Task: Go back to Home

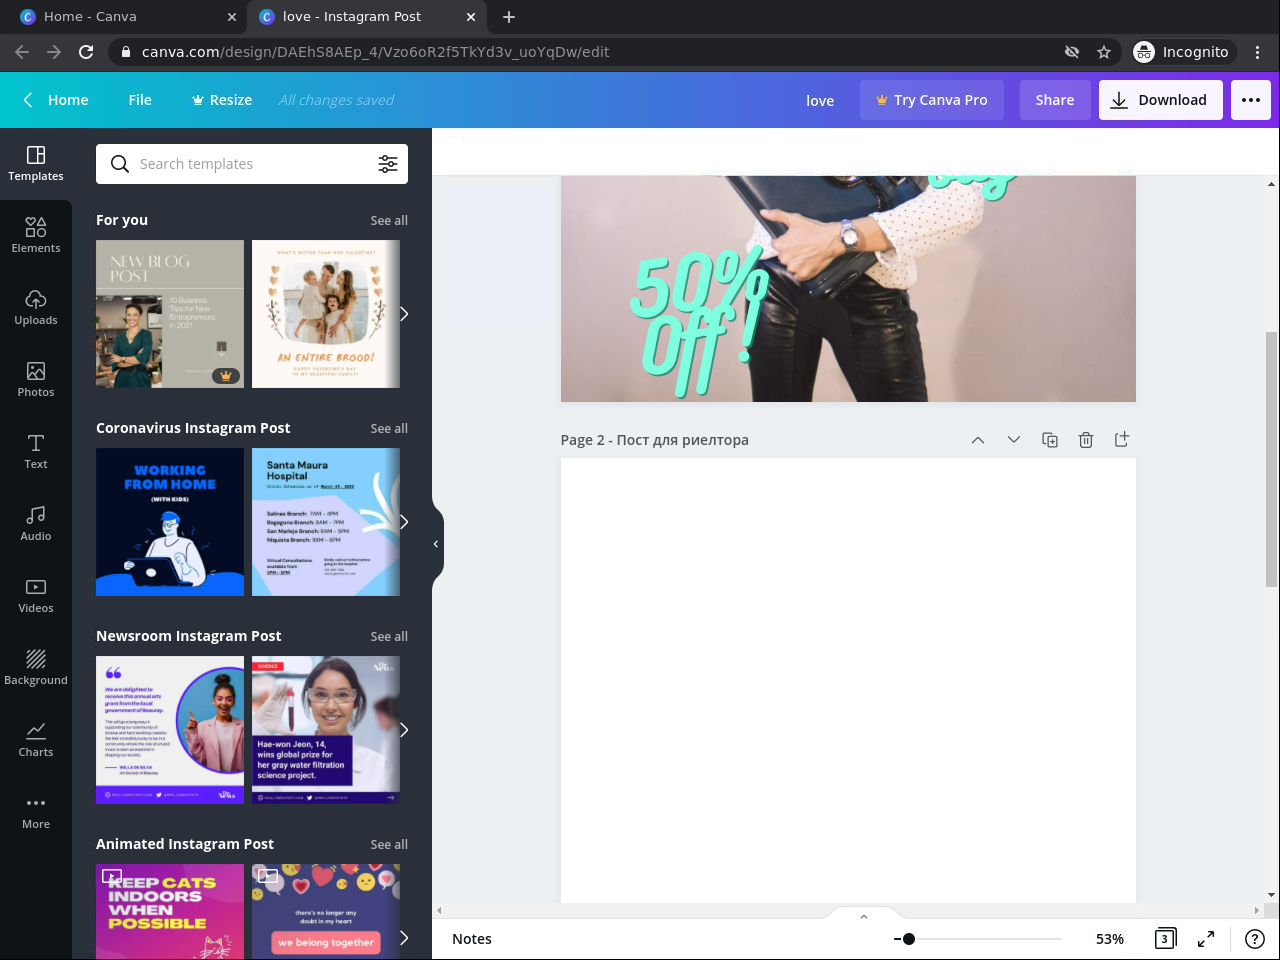Action: pos(56,100)
